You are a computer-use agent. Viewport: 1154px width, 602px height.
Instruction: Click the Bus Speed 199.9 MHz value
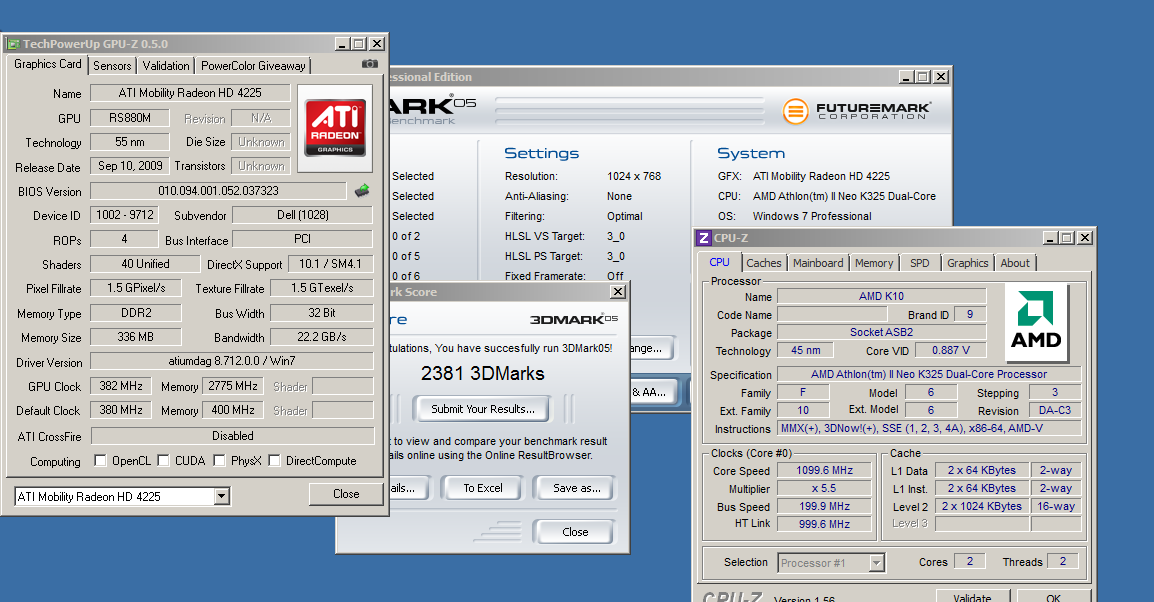824,506
